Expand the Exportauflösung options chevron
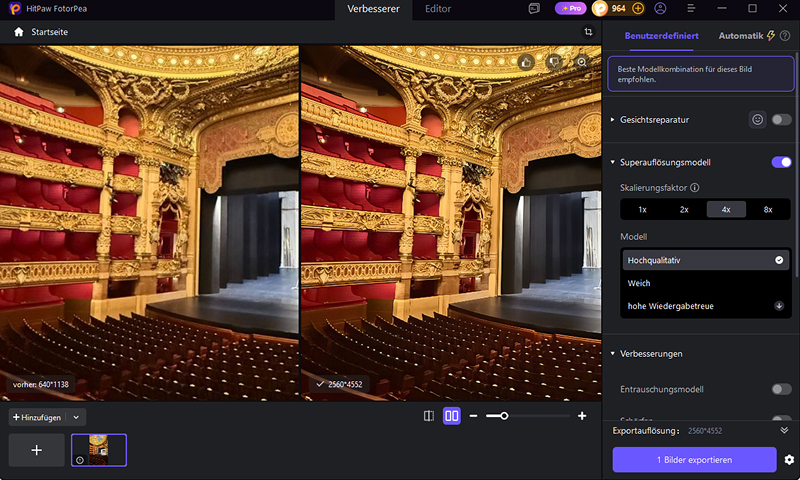Viewport: 800px width, 480px height. pyautogui.click(x=784, y=431)
